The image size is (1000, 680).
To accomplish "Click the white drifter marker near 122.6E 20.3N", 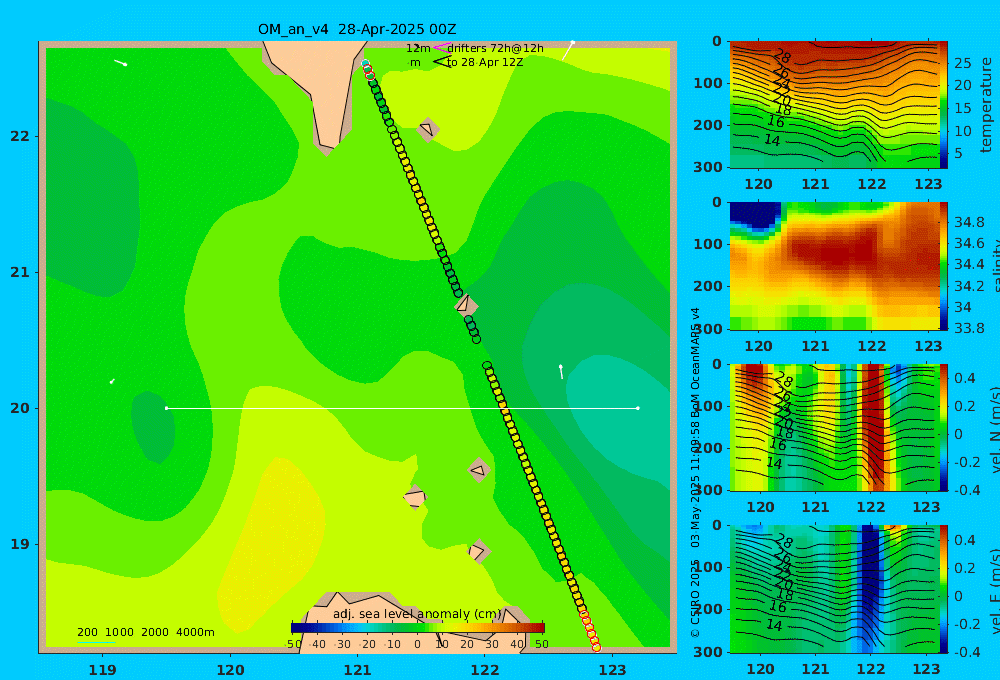I will (561, 371).
